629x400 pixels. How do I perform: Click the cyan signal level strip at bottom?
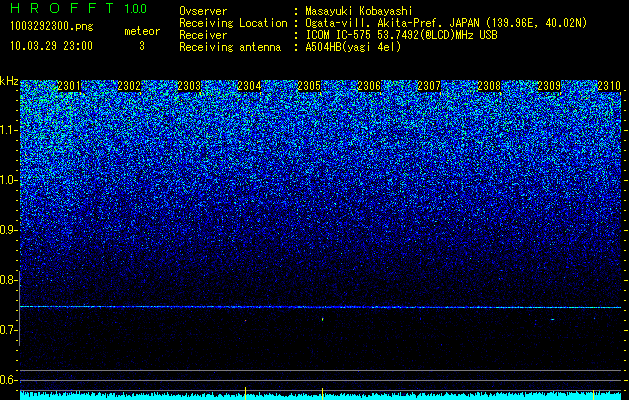pos(321,396)
